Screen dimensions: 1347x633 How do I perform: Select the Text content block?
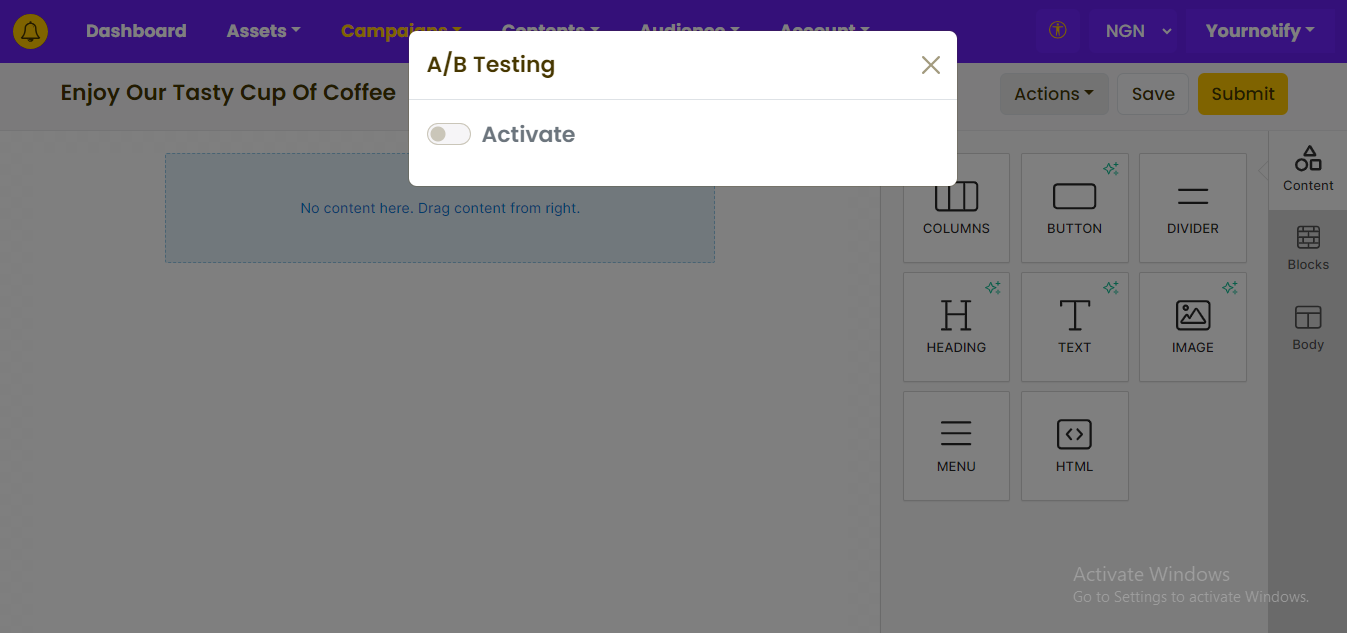click(x=1074, y=327)
